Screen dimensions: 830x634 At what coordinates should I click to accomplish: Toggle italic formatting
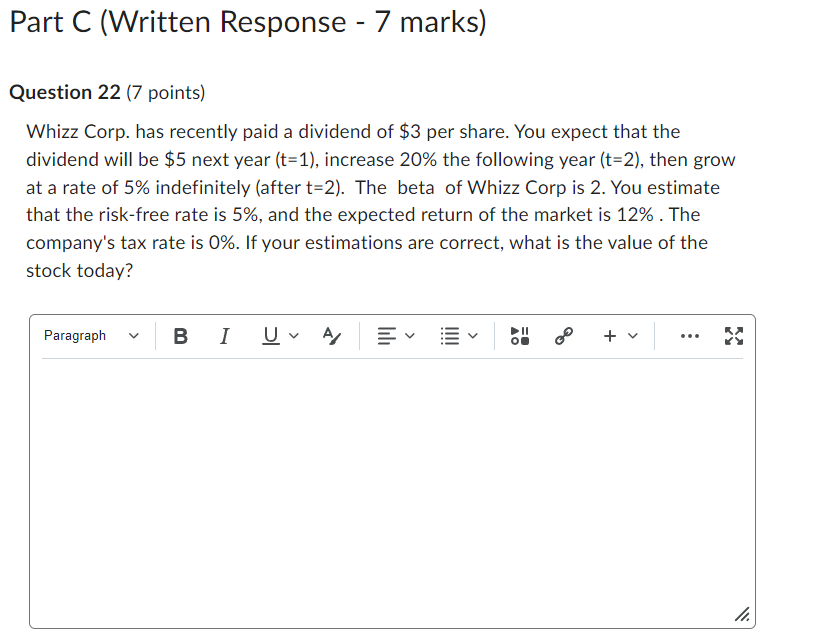[x=224, y=336]
